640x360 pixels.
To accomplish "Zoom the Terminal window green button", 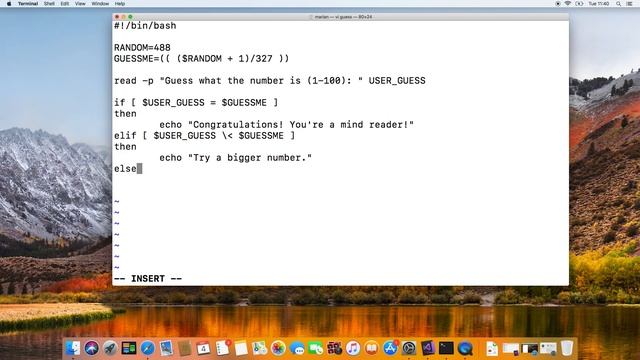I will pyautogui.click(x=130, y=17).
